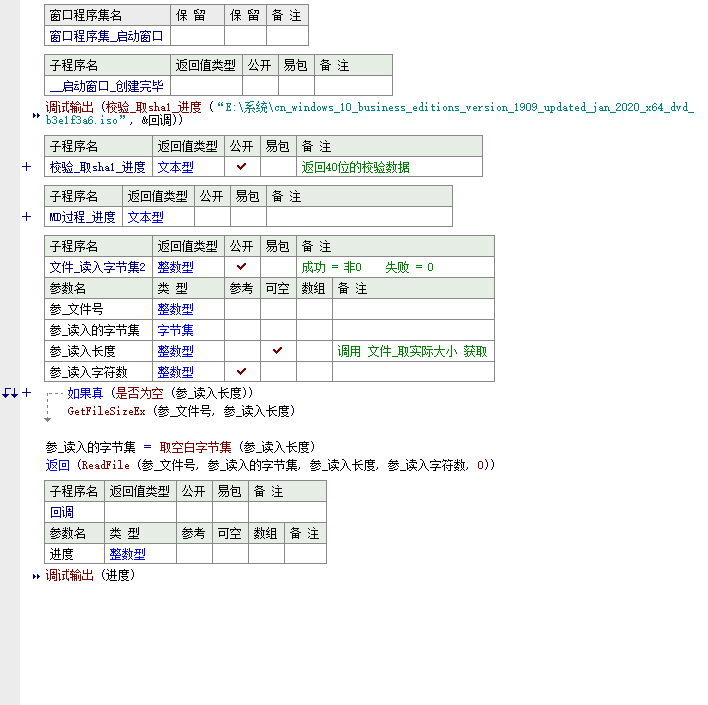
Task: Click comment 返回40位的校验数据
Action: tap(355, 167)
